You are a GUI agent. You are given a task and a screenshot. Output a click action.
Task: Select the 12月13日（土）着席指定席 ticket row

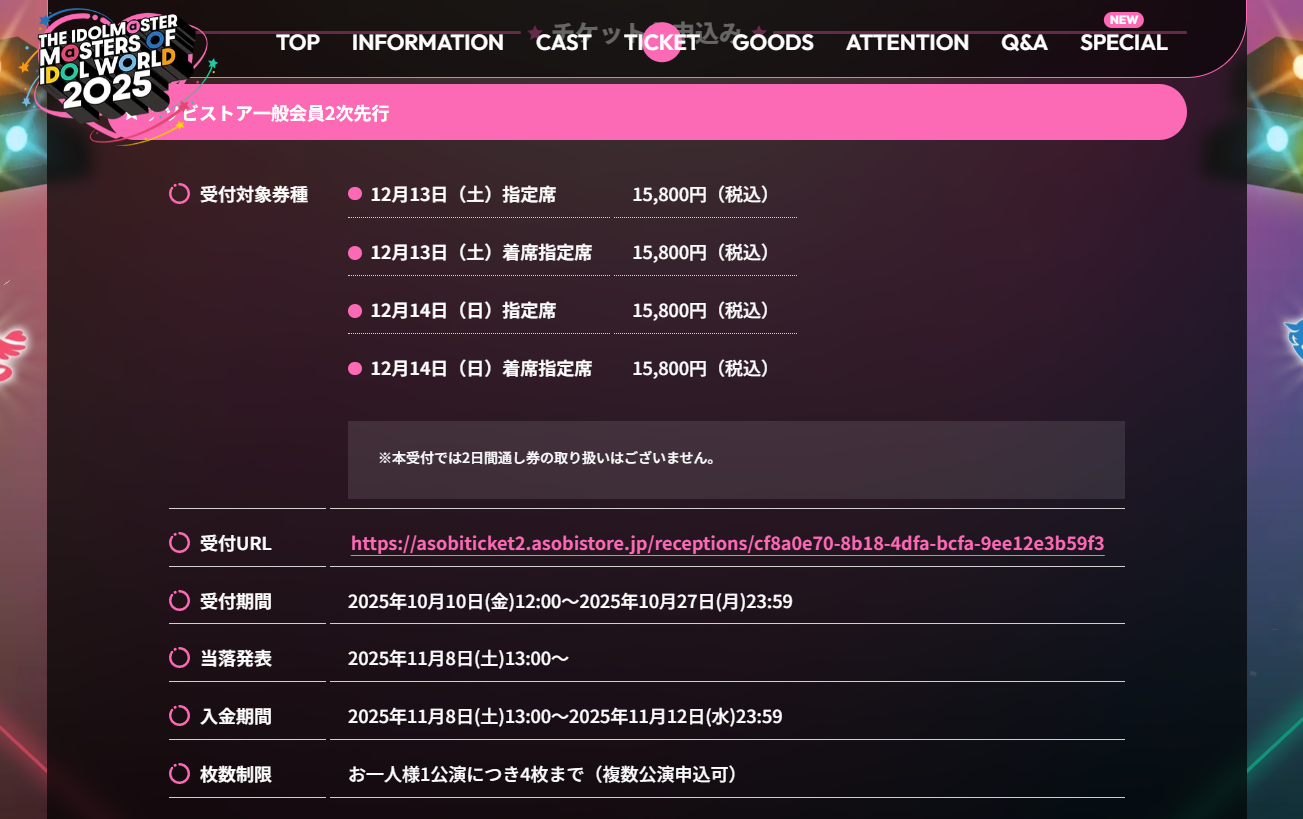coord(481,252)
